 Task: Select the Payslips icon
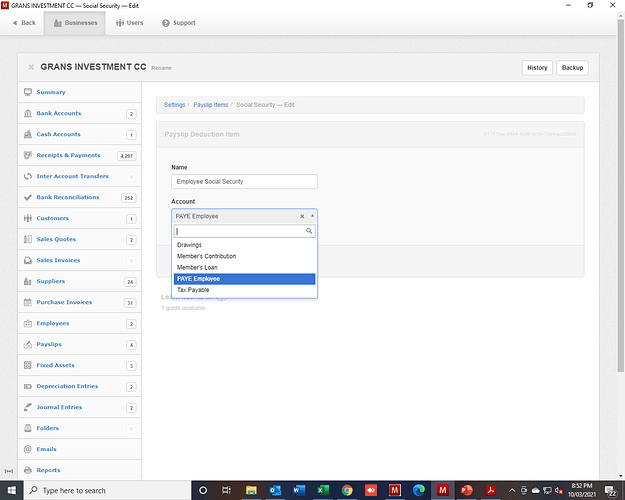[x=28, y=344]
